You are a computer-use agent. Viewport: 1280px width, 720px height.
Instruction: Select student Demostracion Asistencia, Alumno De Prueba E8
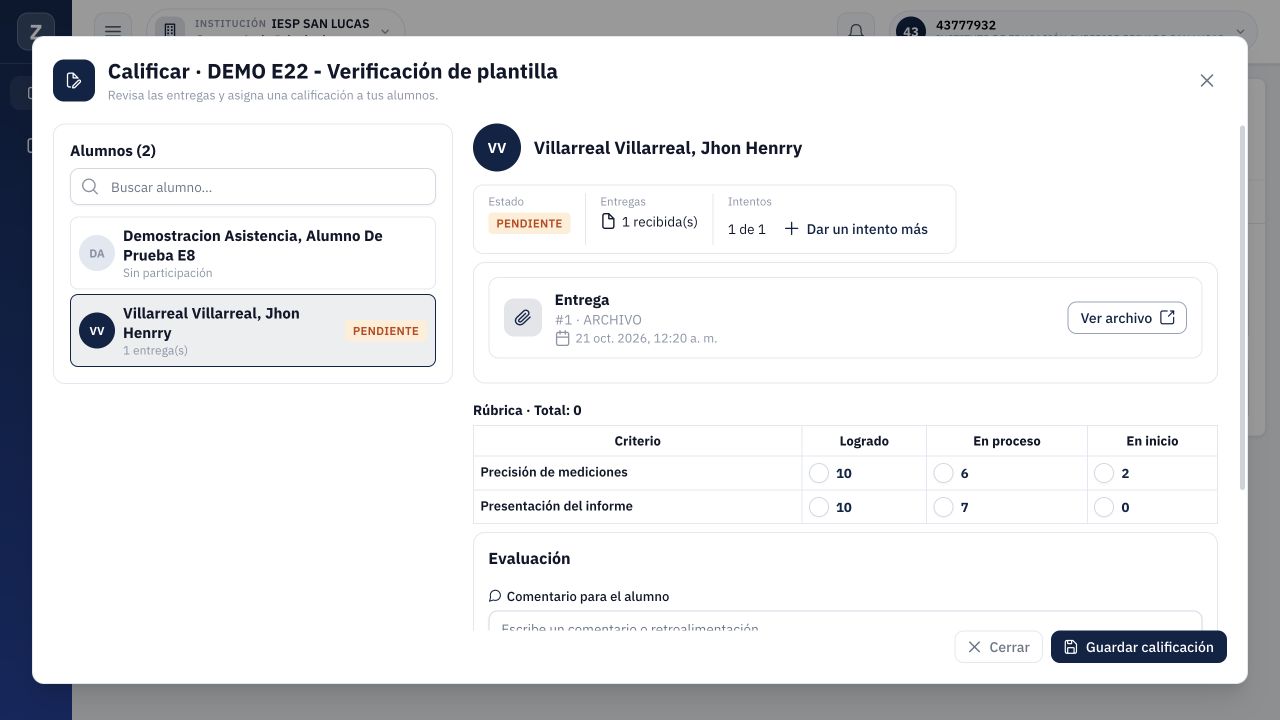point(253,253)
